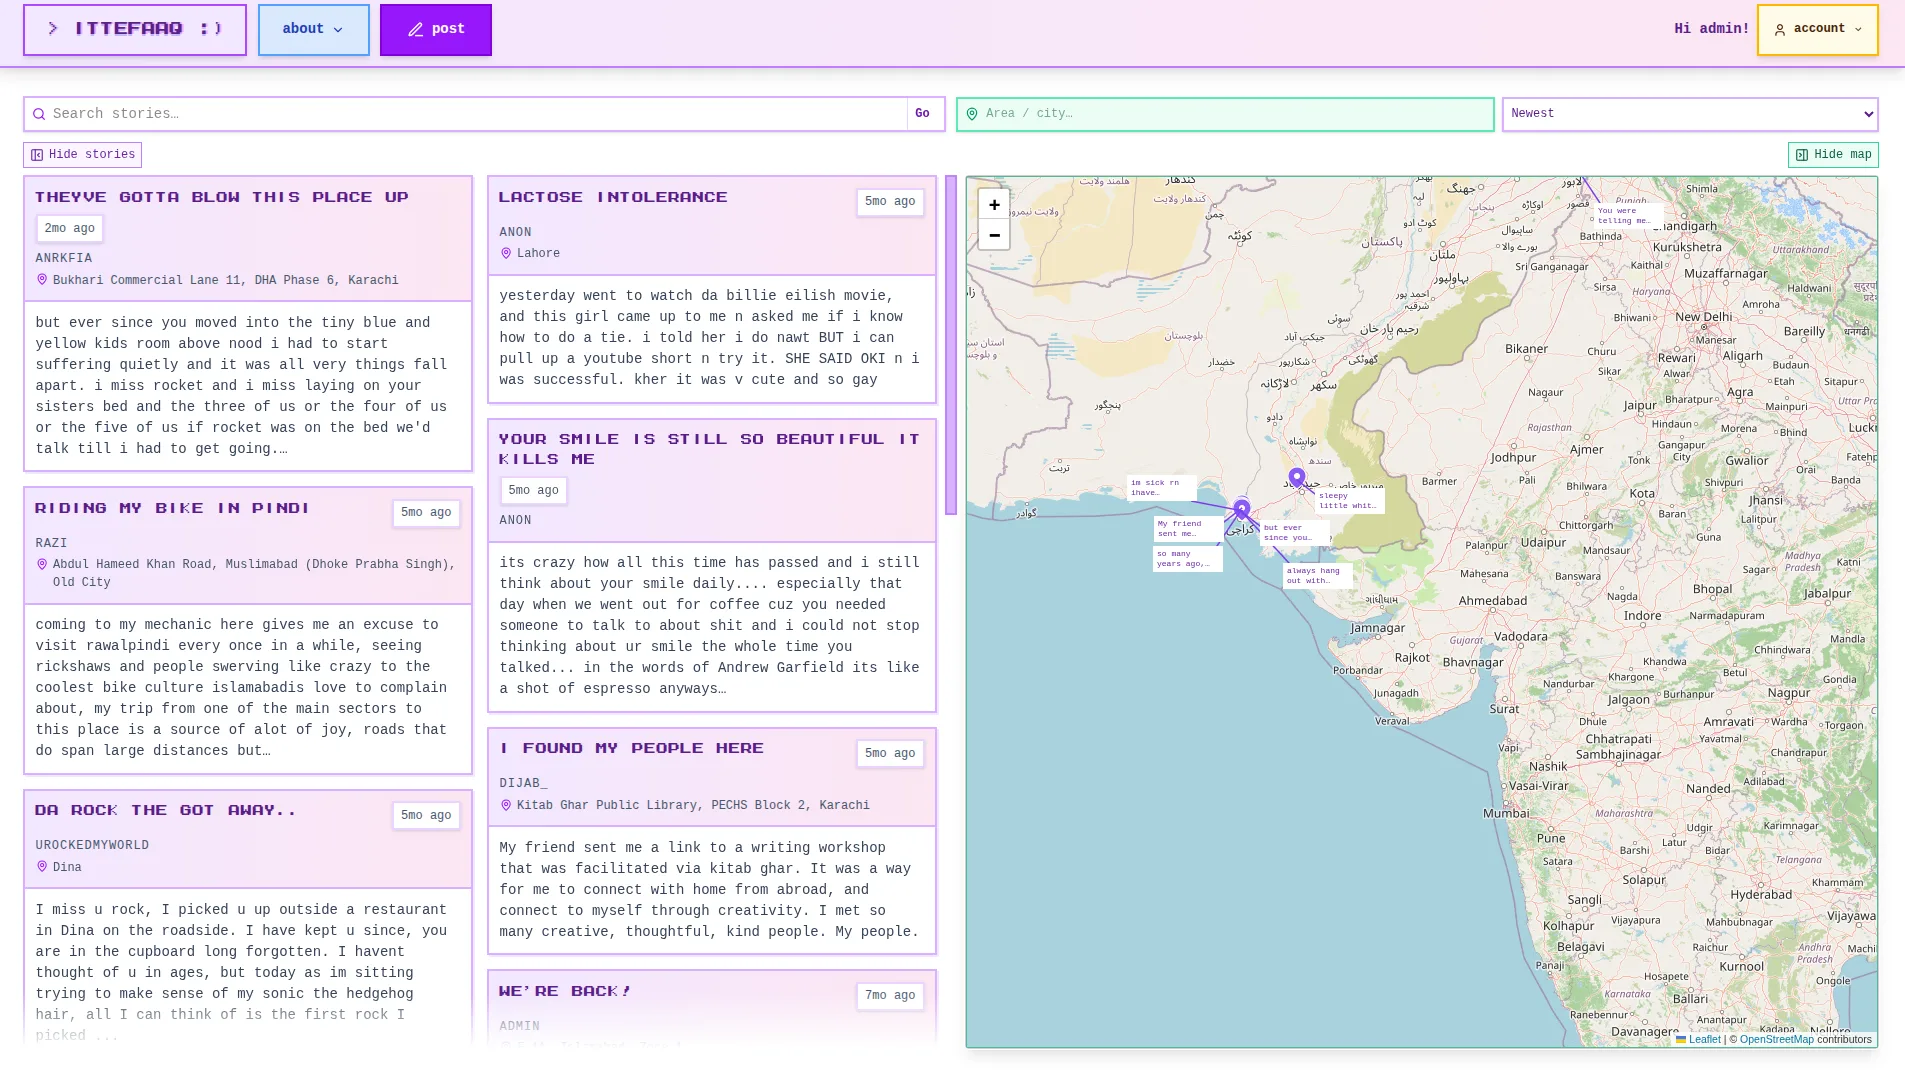Click the location pin icon in area field

click(x=972, y=114)
